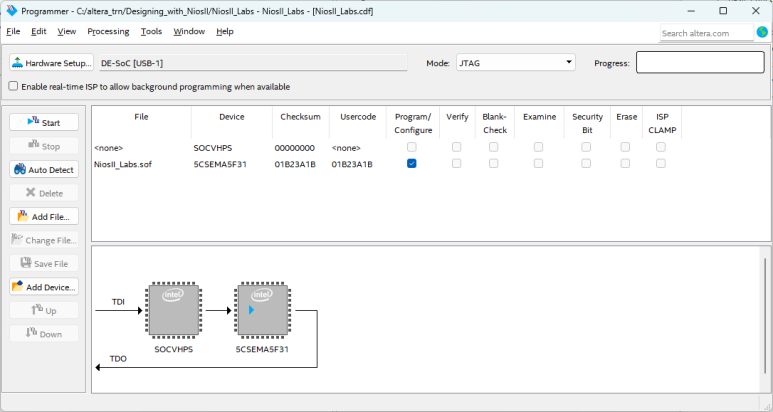Click the Change File button
Screen dimensions: 773x412
click(x=44, y=240)
